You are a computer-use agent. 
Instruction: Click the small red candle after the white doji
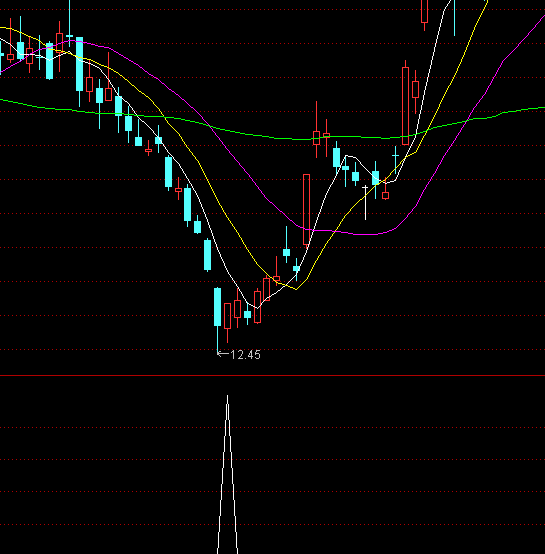click(385, 195)
